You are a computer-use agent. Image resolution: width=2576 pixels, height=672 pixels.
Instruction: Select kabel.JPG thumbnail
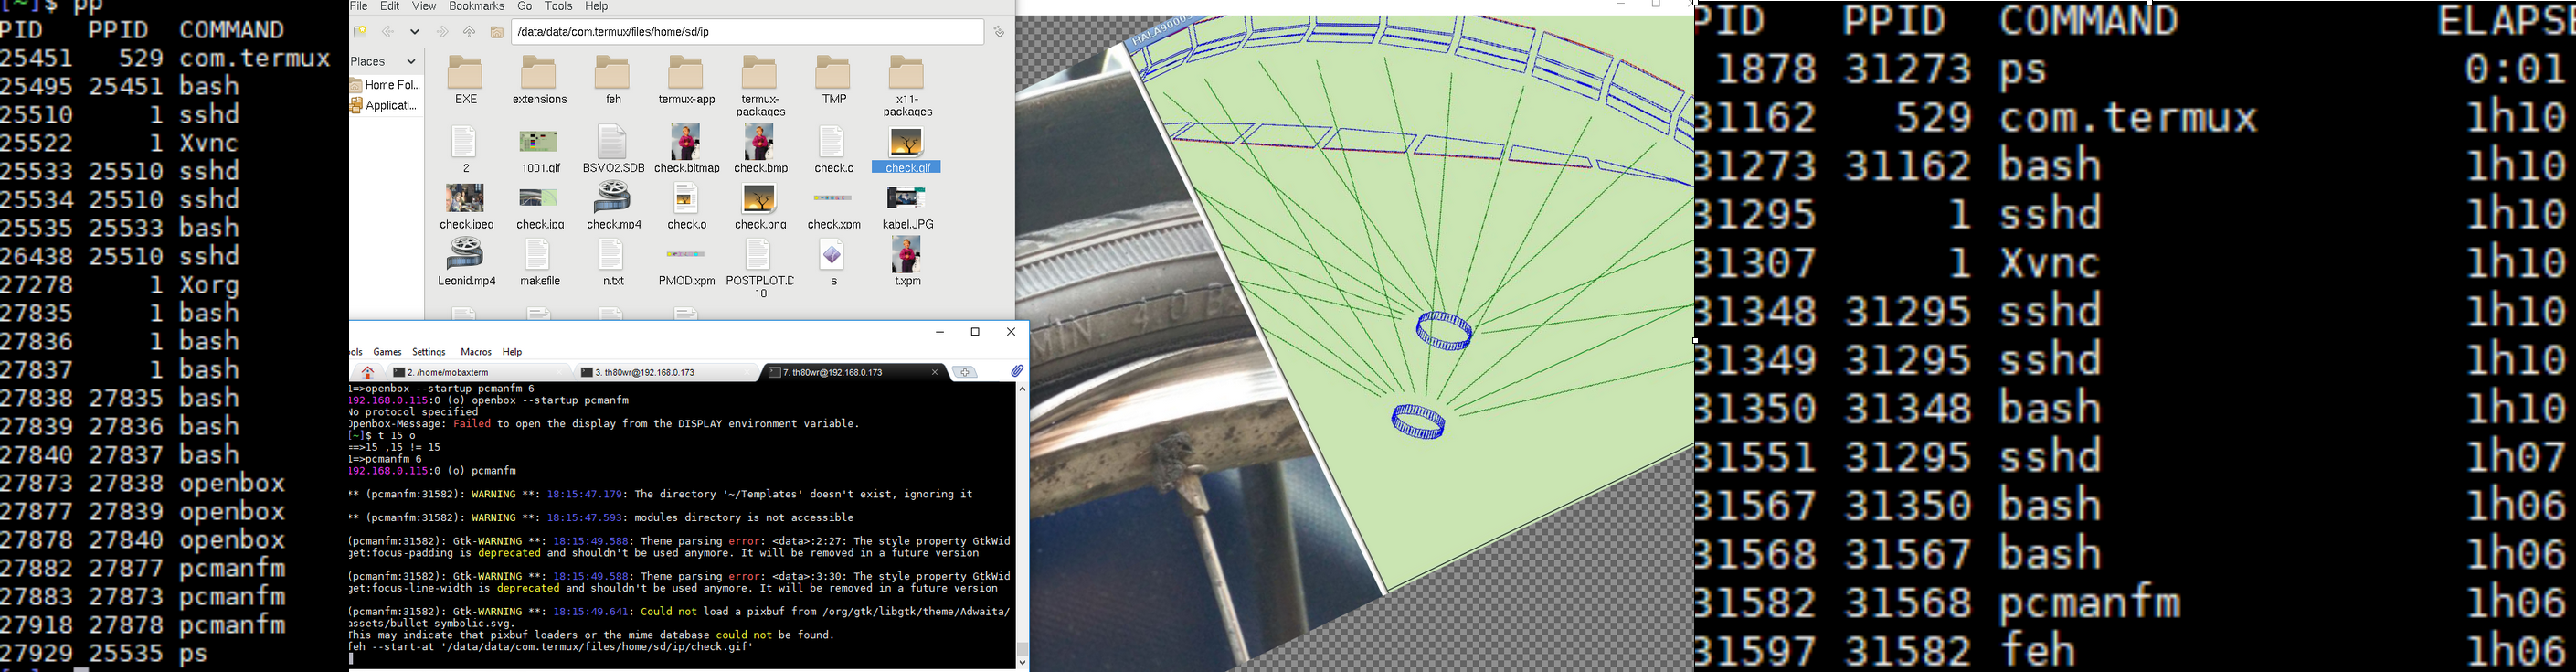point(907,199)
